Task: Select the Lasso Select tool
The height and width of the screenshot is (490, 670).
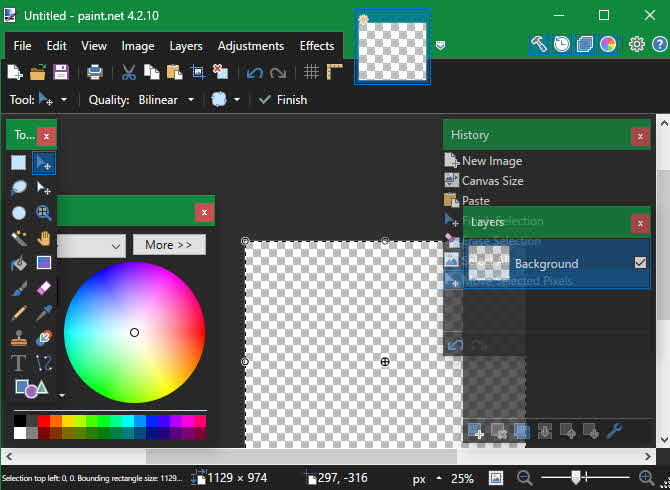Action: coord(18,188)
